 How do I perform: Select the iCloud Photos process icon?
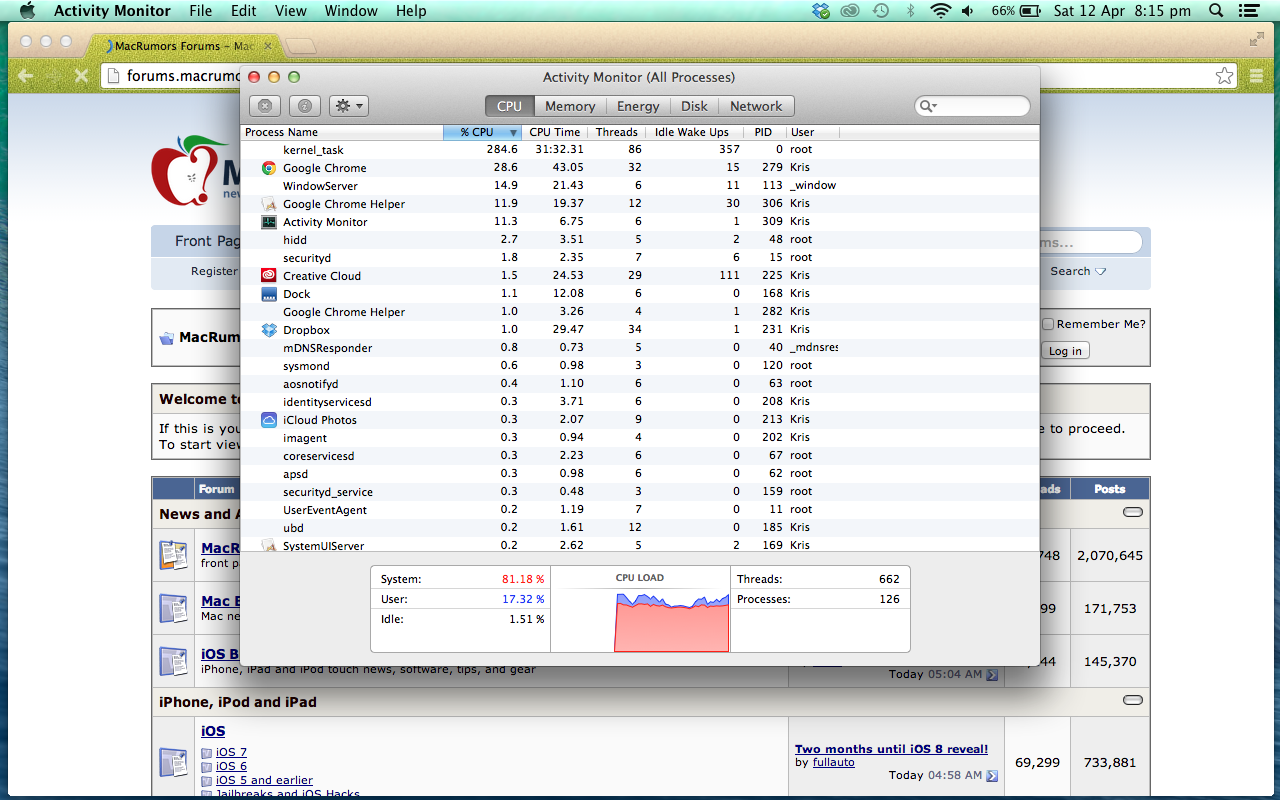pyautogui.click(x=269, y=420)
